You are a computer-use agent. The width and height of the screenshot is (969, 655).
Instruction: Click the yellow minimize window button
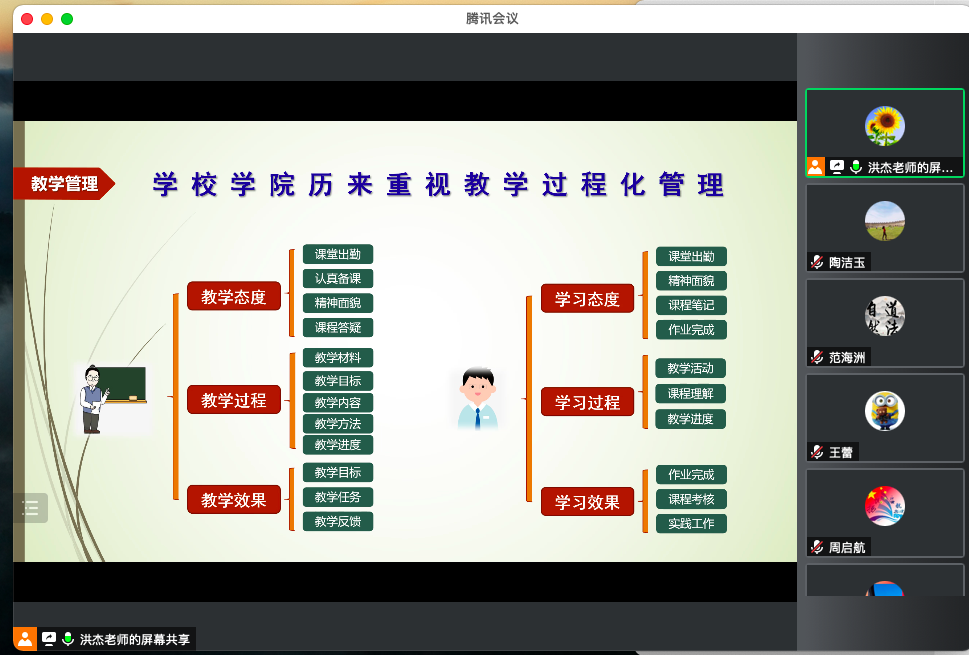point(47,19)
